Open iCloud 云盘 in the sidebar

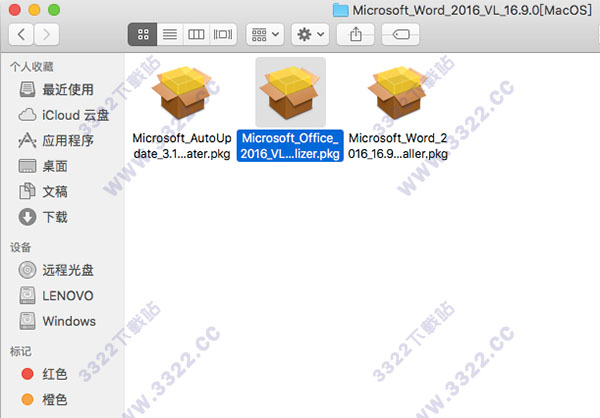(x=64, y=115)
